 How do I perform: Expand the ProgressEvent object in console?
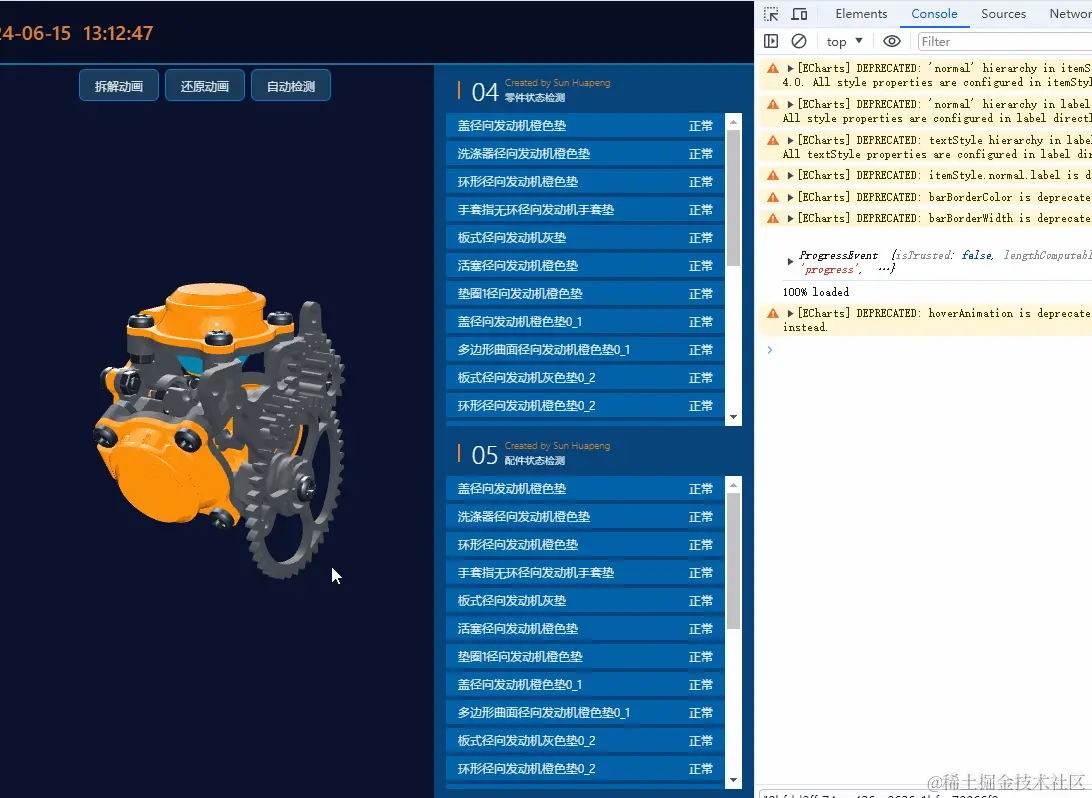[791, 262]
